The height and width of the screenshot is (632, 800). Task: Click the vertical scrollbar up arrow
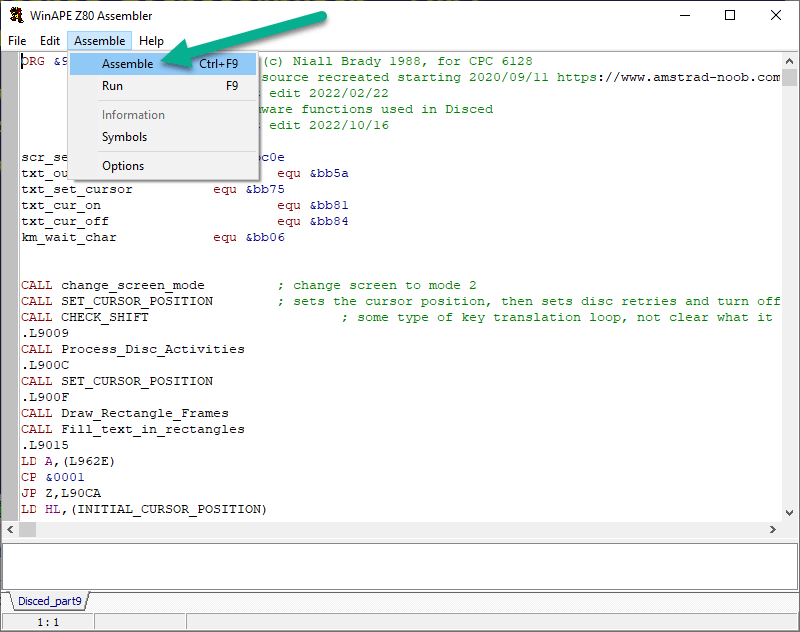point(789,61)
